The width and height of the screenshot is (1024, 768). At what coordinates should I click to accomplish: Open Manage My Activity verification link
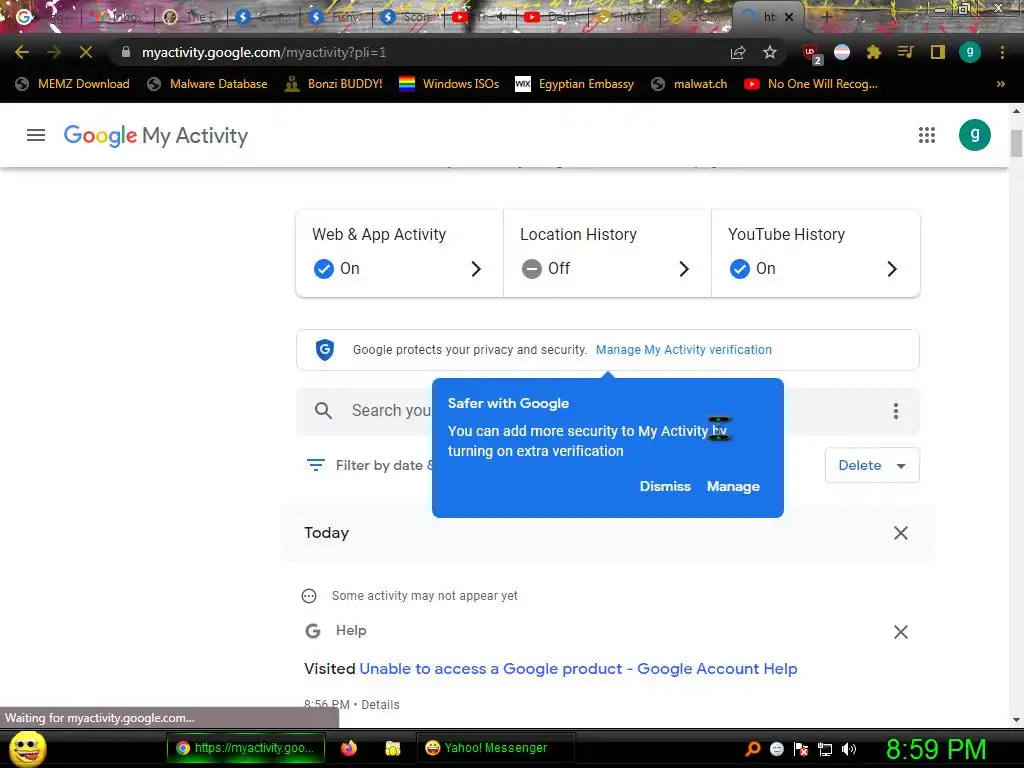coord(684,349)
